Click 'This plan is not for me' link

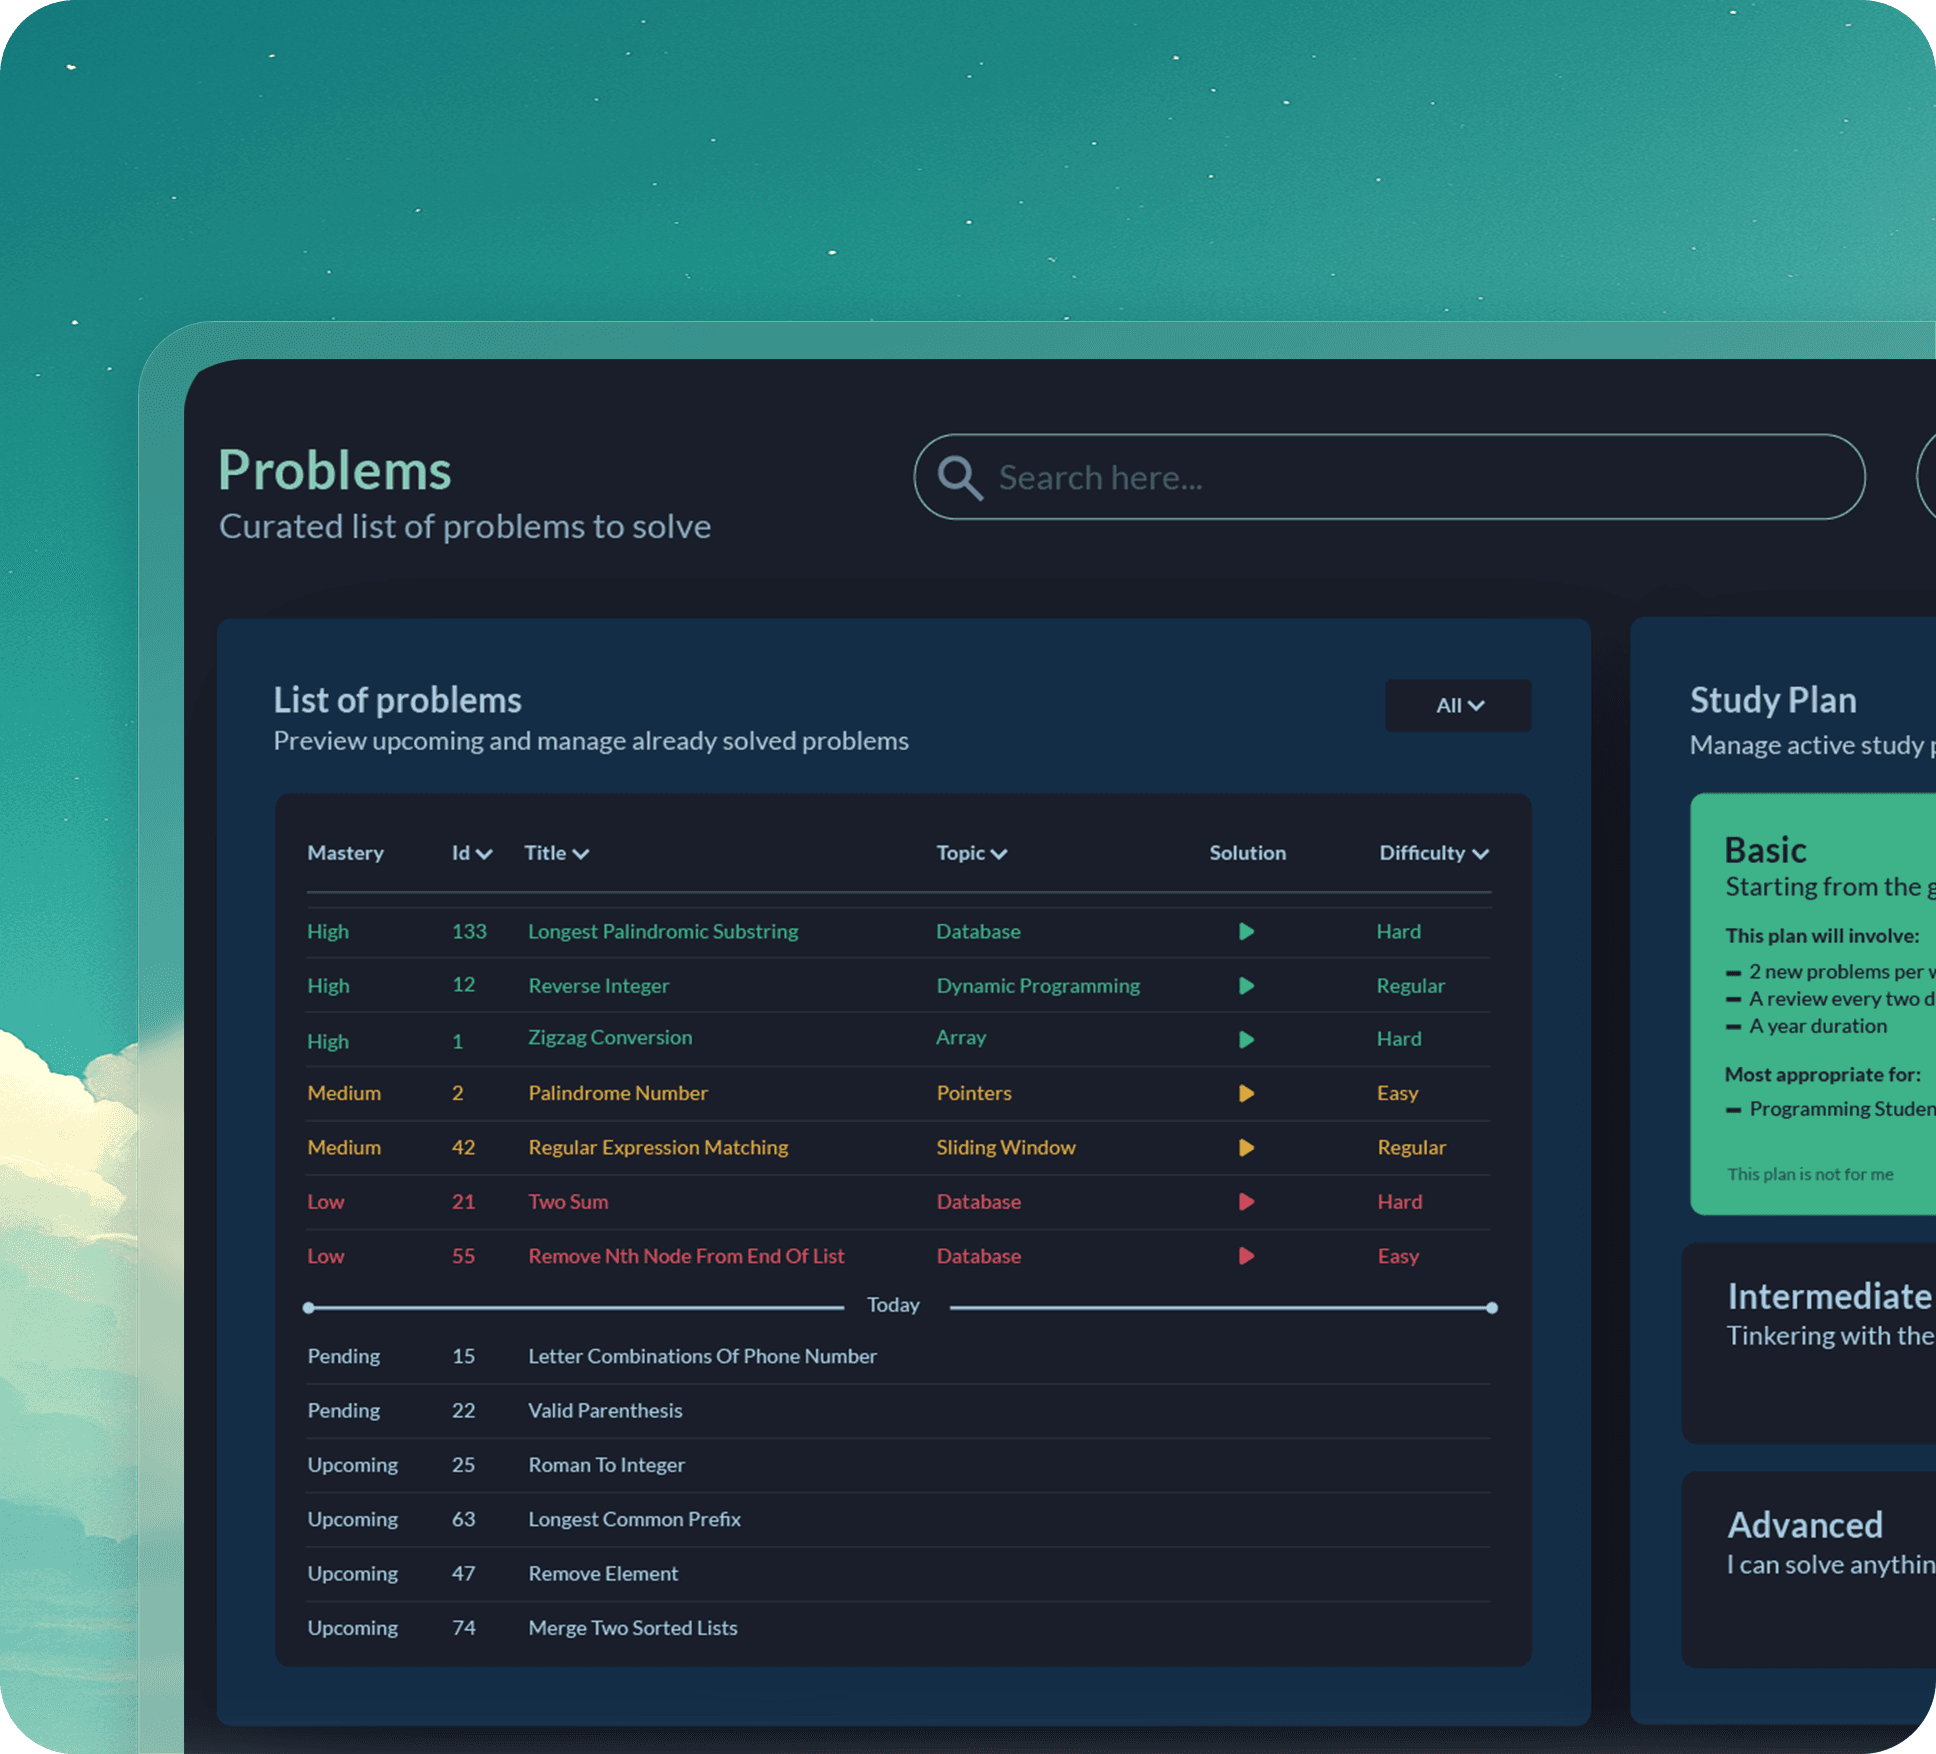1809,1174
